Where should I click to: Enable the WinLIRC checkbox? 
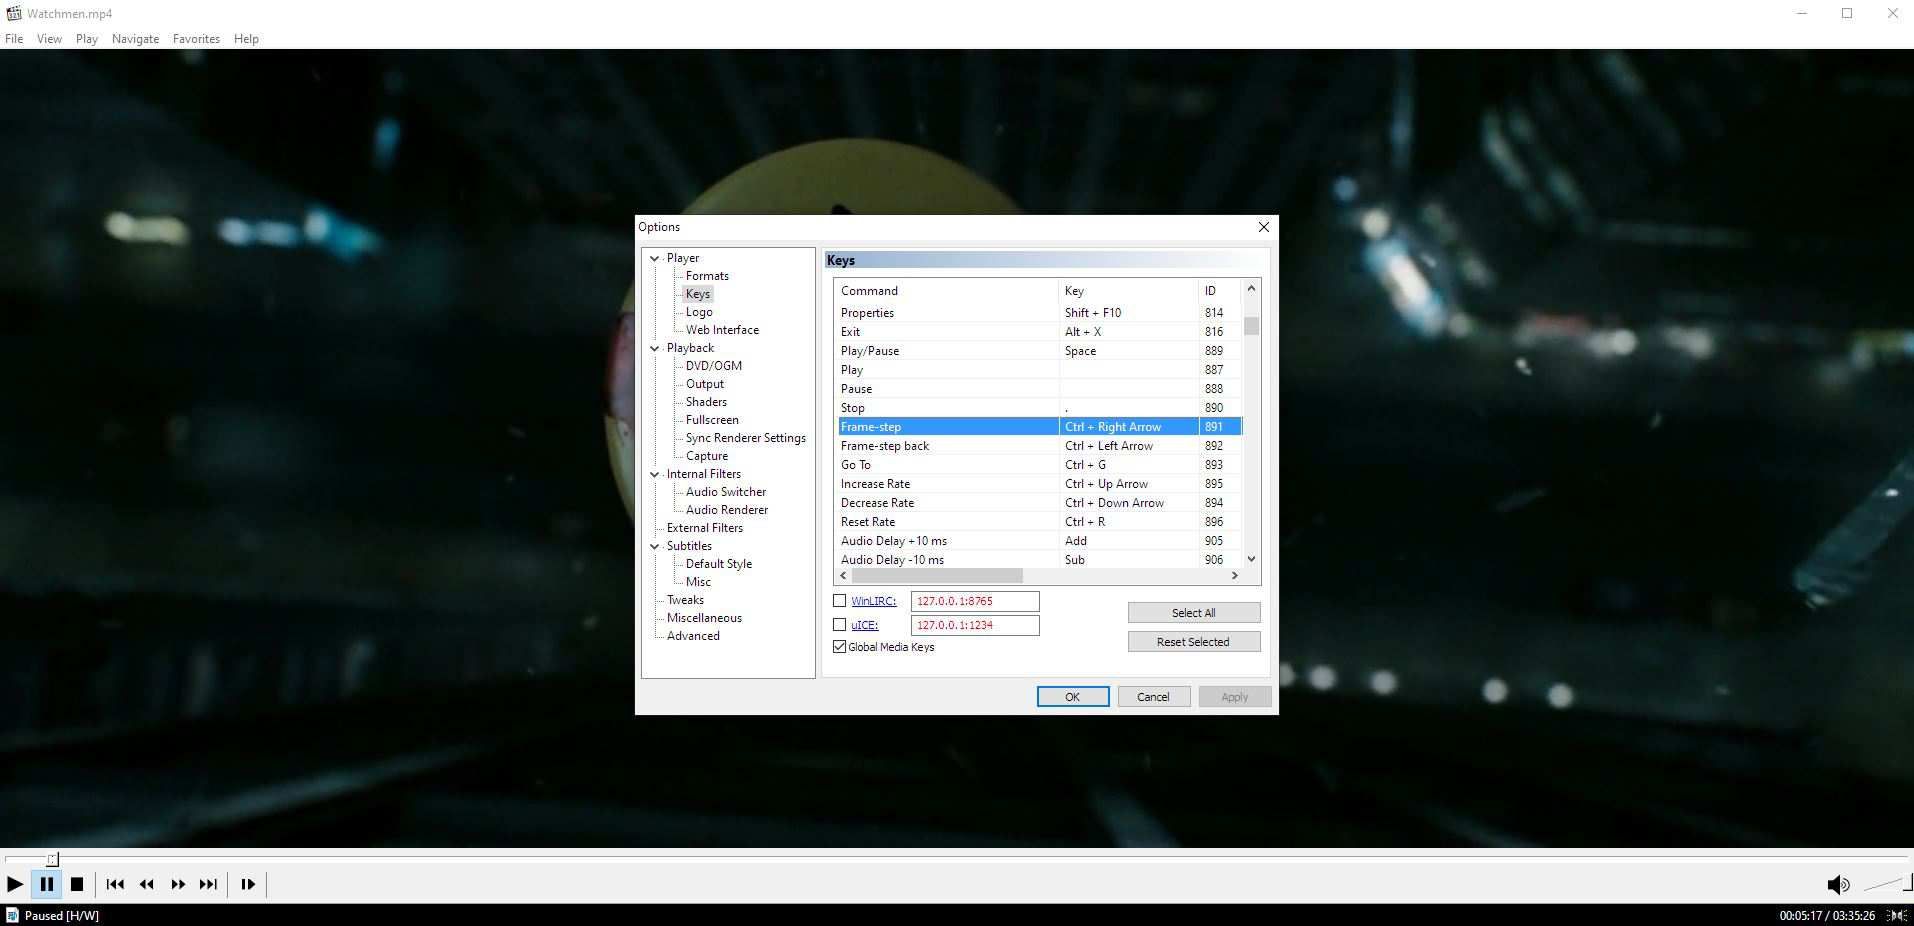click(x=840, y=601)
